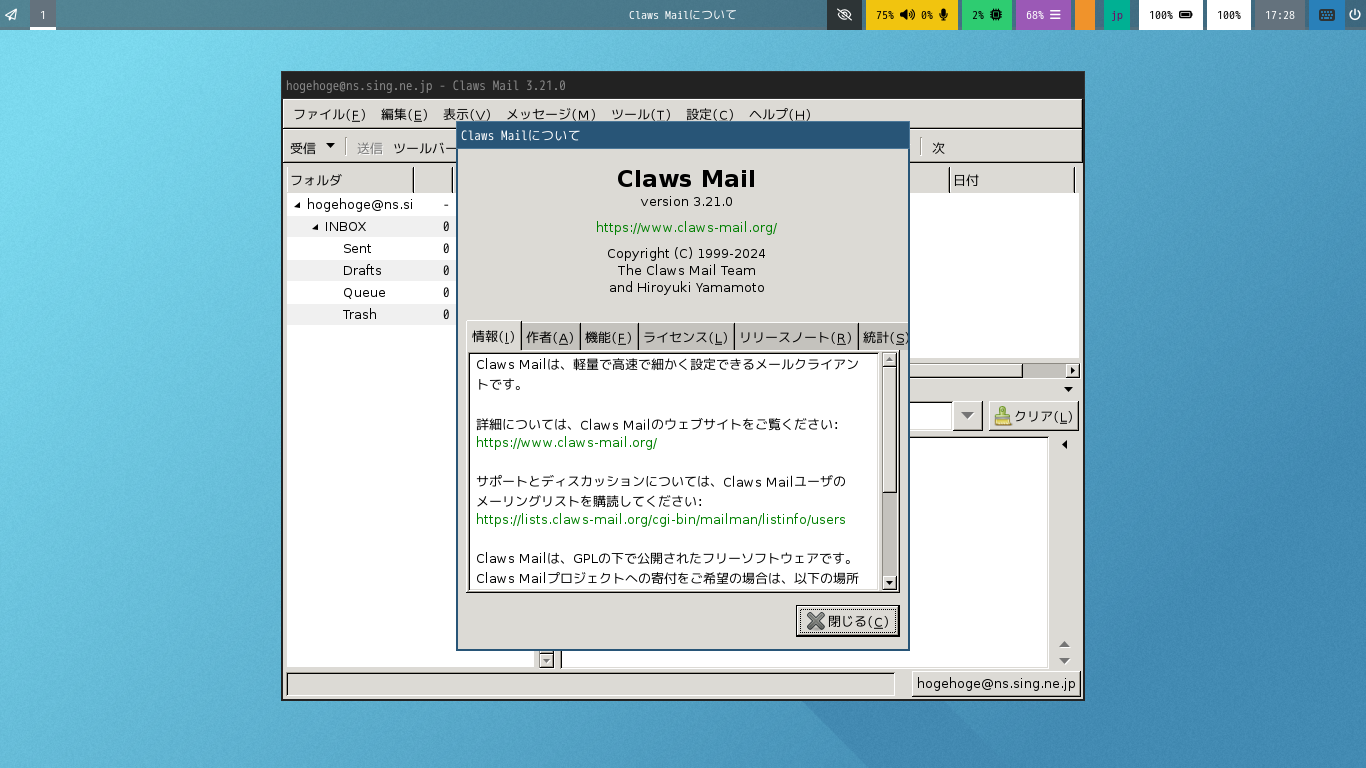Click the down arrow at message view bottom-right
The height and width of the screenshot is (768, 1366).
[x=1064, y=661]
